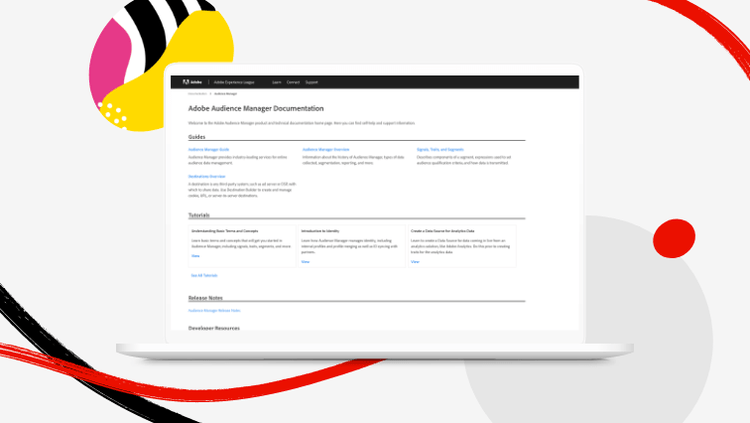The image size is (750, 423).
Task: Click the Tutorials section heading
Action: (199, 215)
